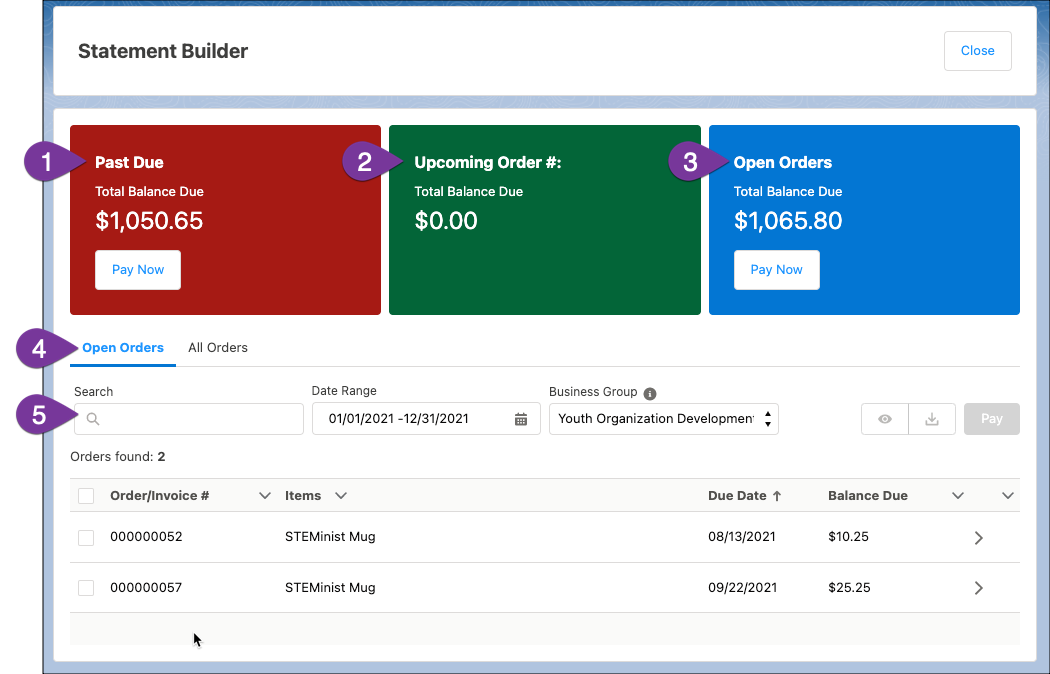1050x674 pixels.
Task: Click inside the Search input field
Action: [x=190, y=418]
